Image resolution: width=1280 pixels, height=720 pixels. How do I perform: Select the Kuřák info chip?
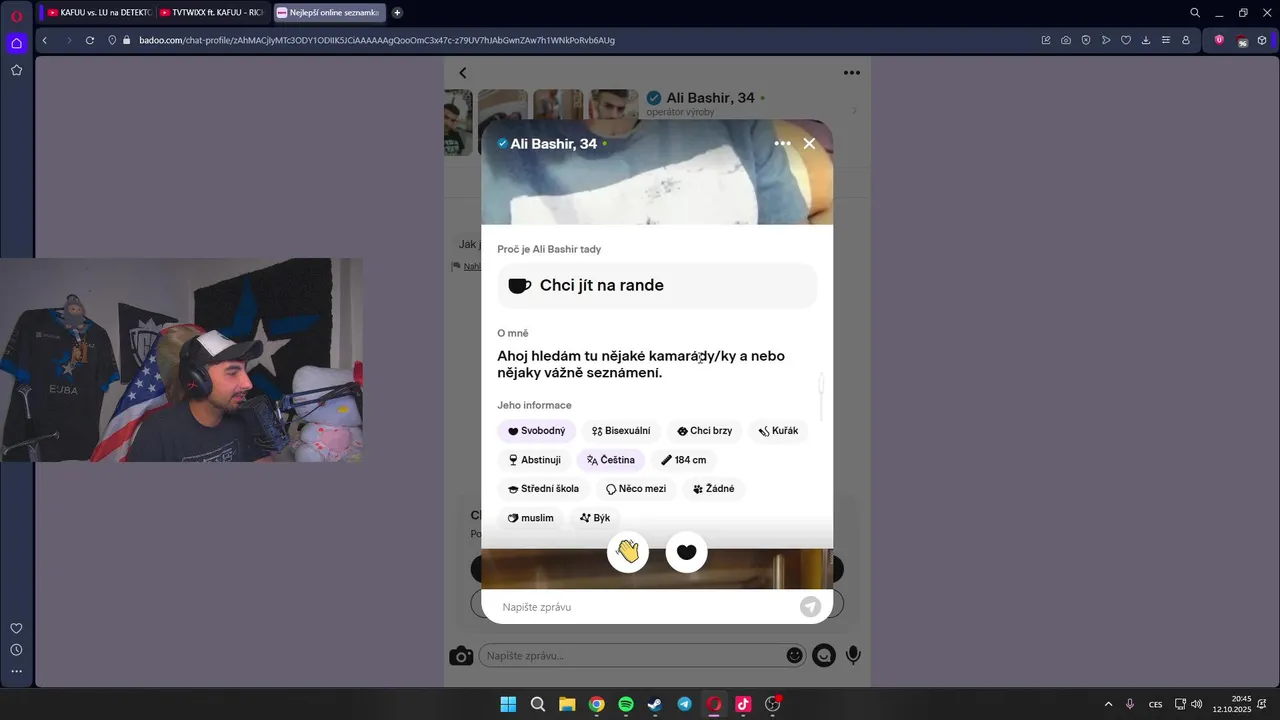coord(778,431)
